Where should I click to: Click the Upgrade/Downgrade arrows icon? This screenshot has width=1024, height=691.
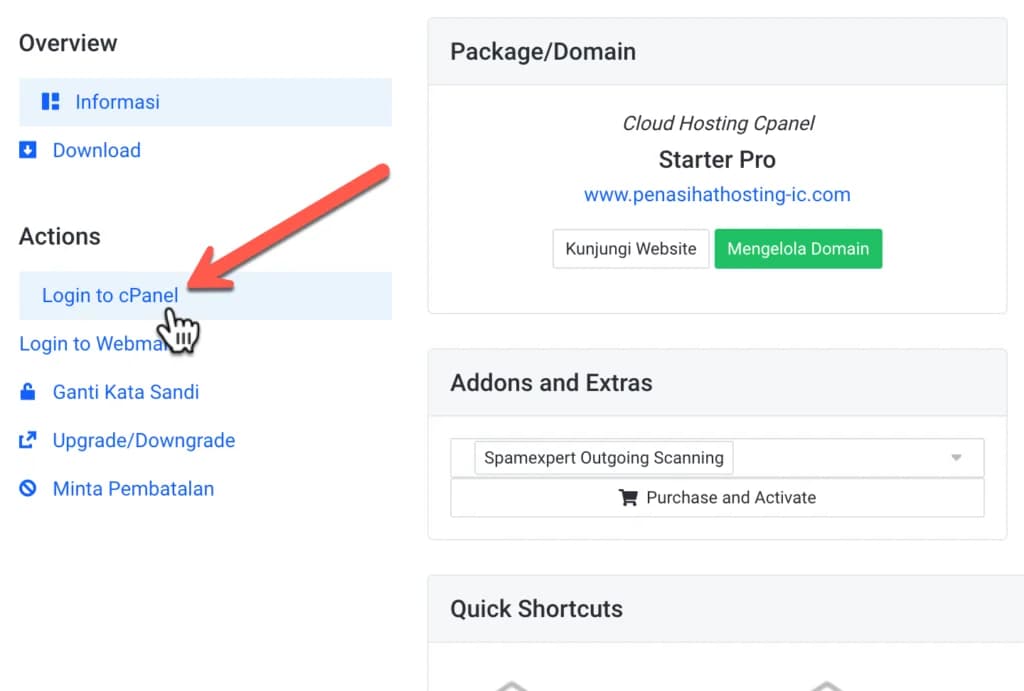(27, 440)
